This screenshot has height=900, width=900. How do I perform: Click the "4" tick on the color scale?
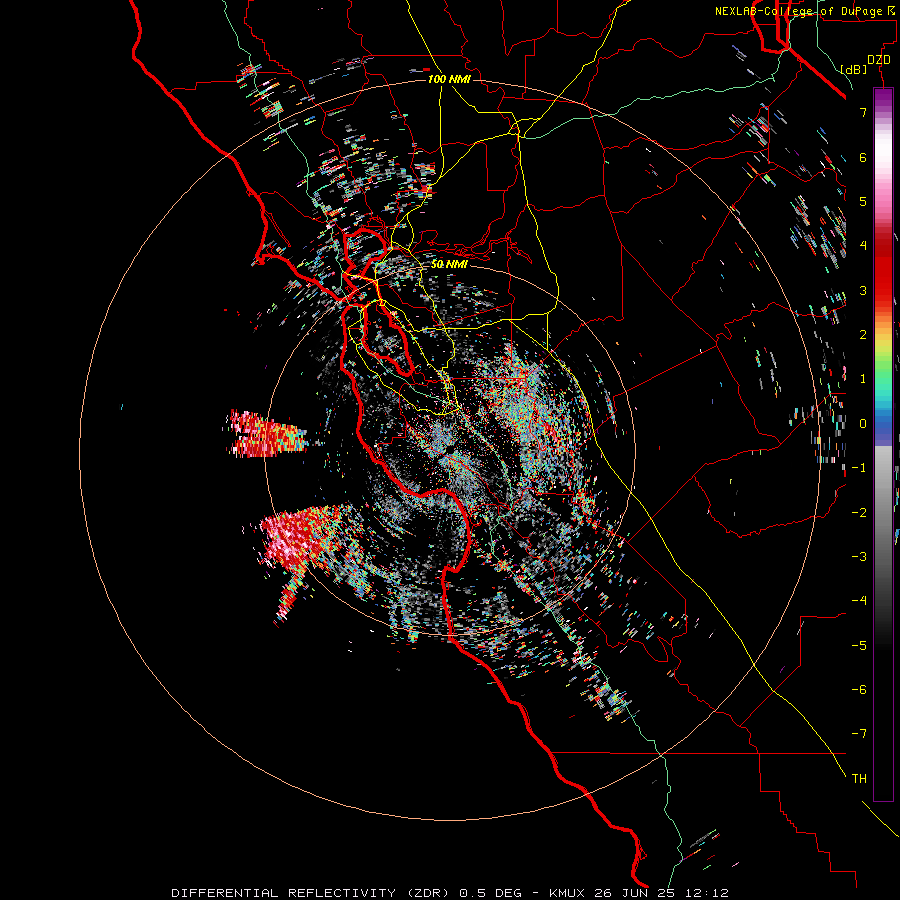[x=863, y=246]
